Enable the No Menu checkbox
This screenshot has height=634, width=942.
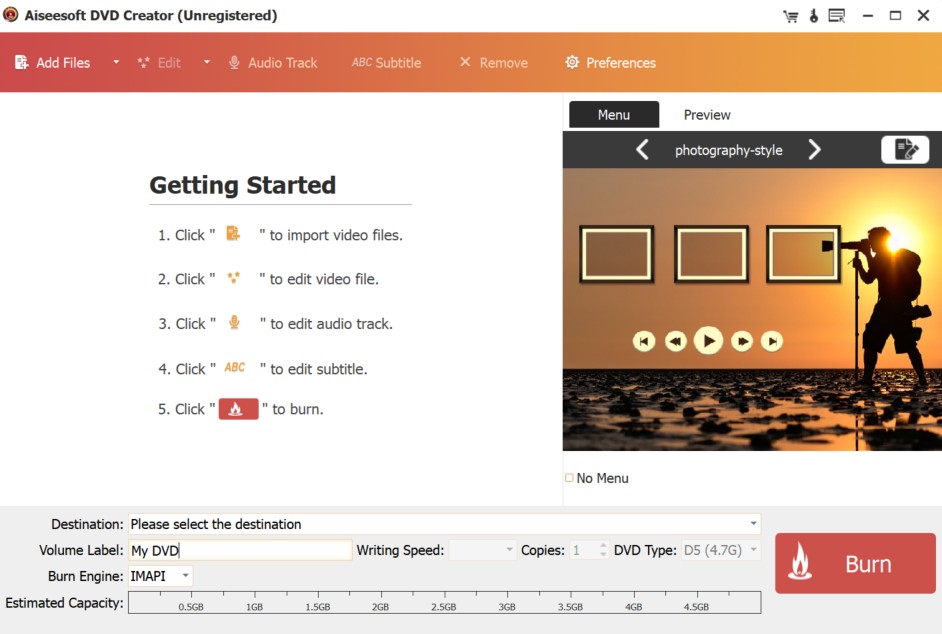[x=569, y=478]
